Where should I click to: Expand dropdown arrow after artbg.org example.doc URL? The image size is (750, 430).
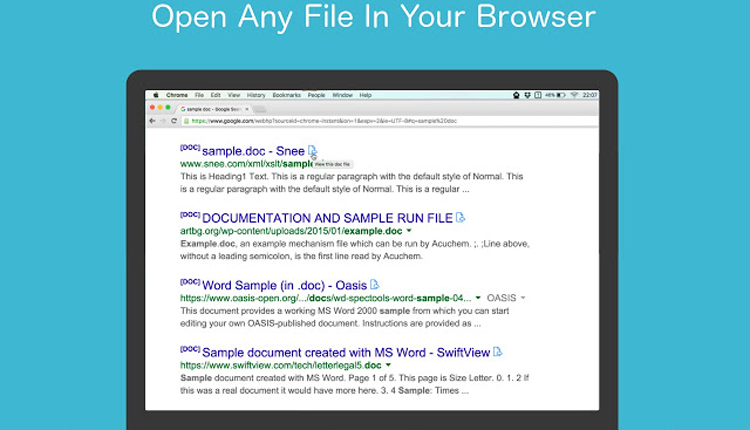coord(409,231)
